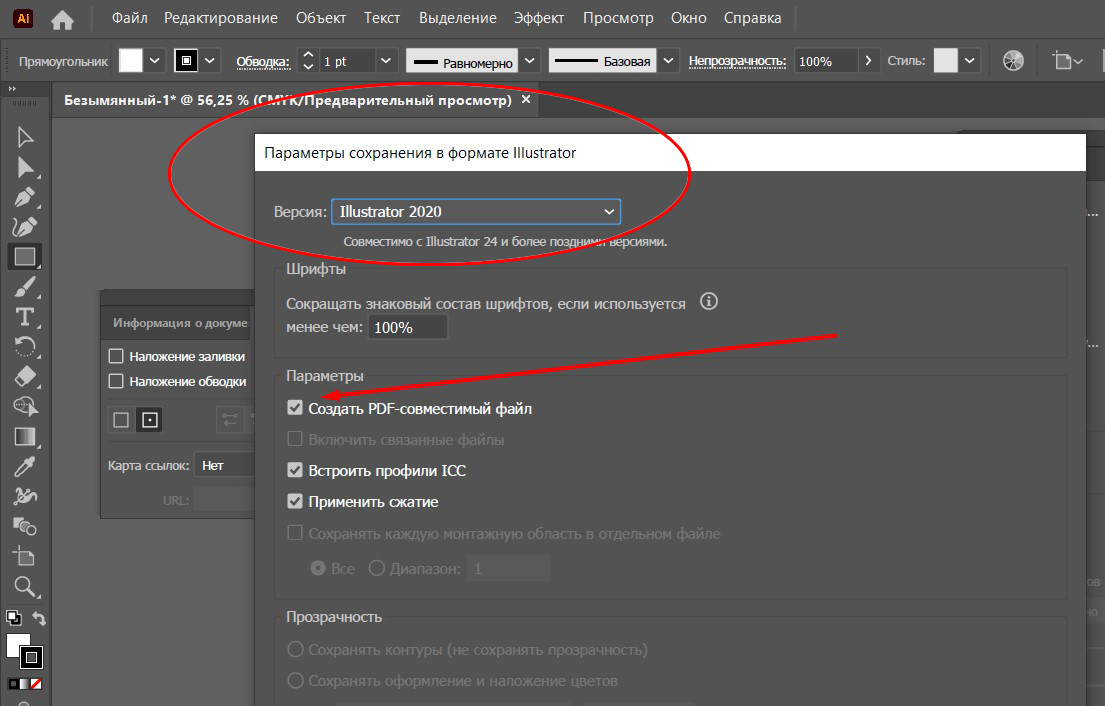Select the Gradient tool

coord(25,437)
